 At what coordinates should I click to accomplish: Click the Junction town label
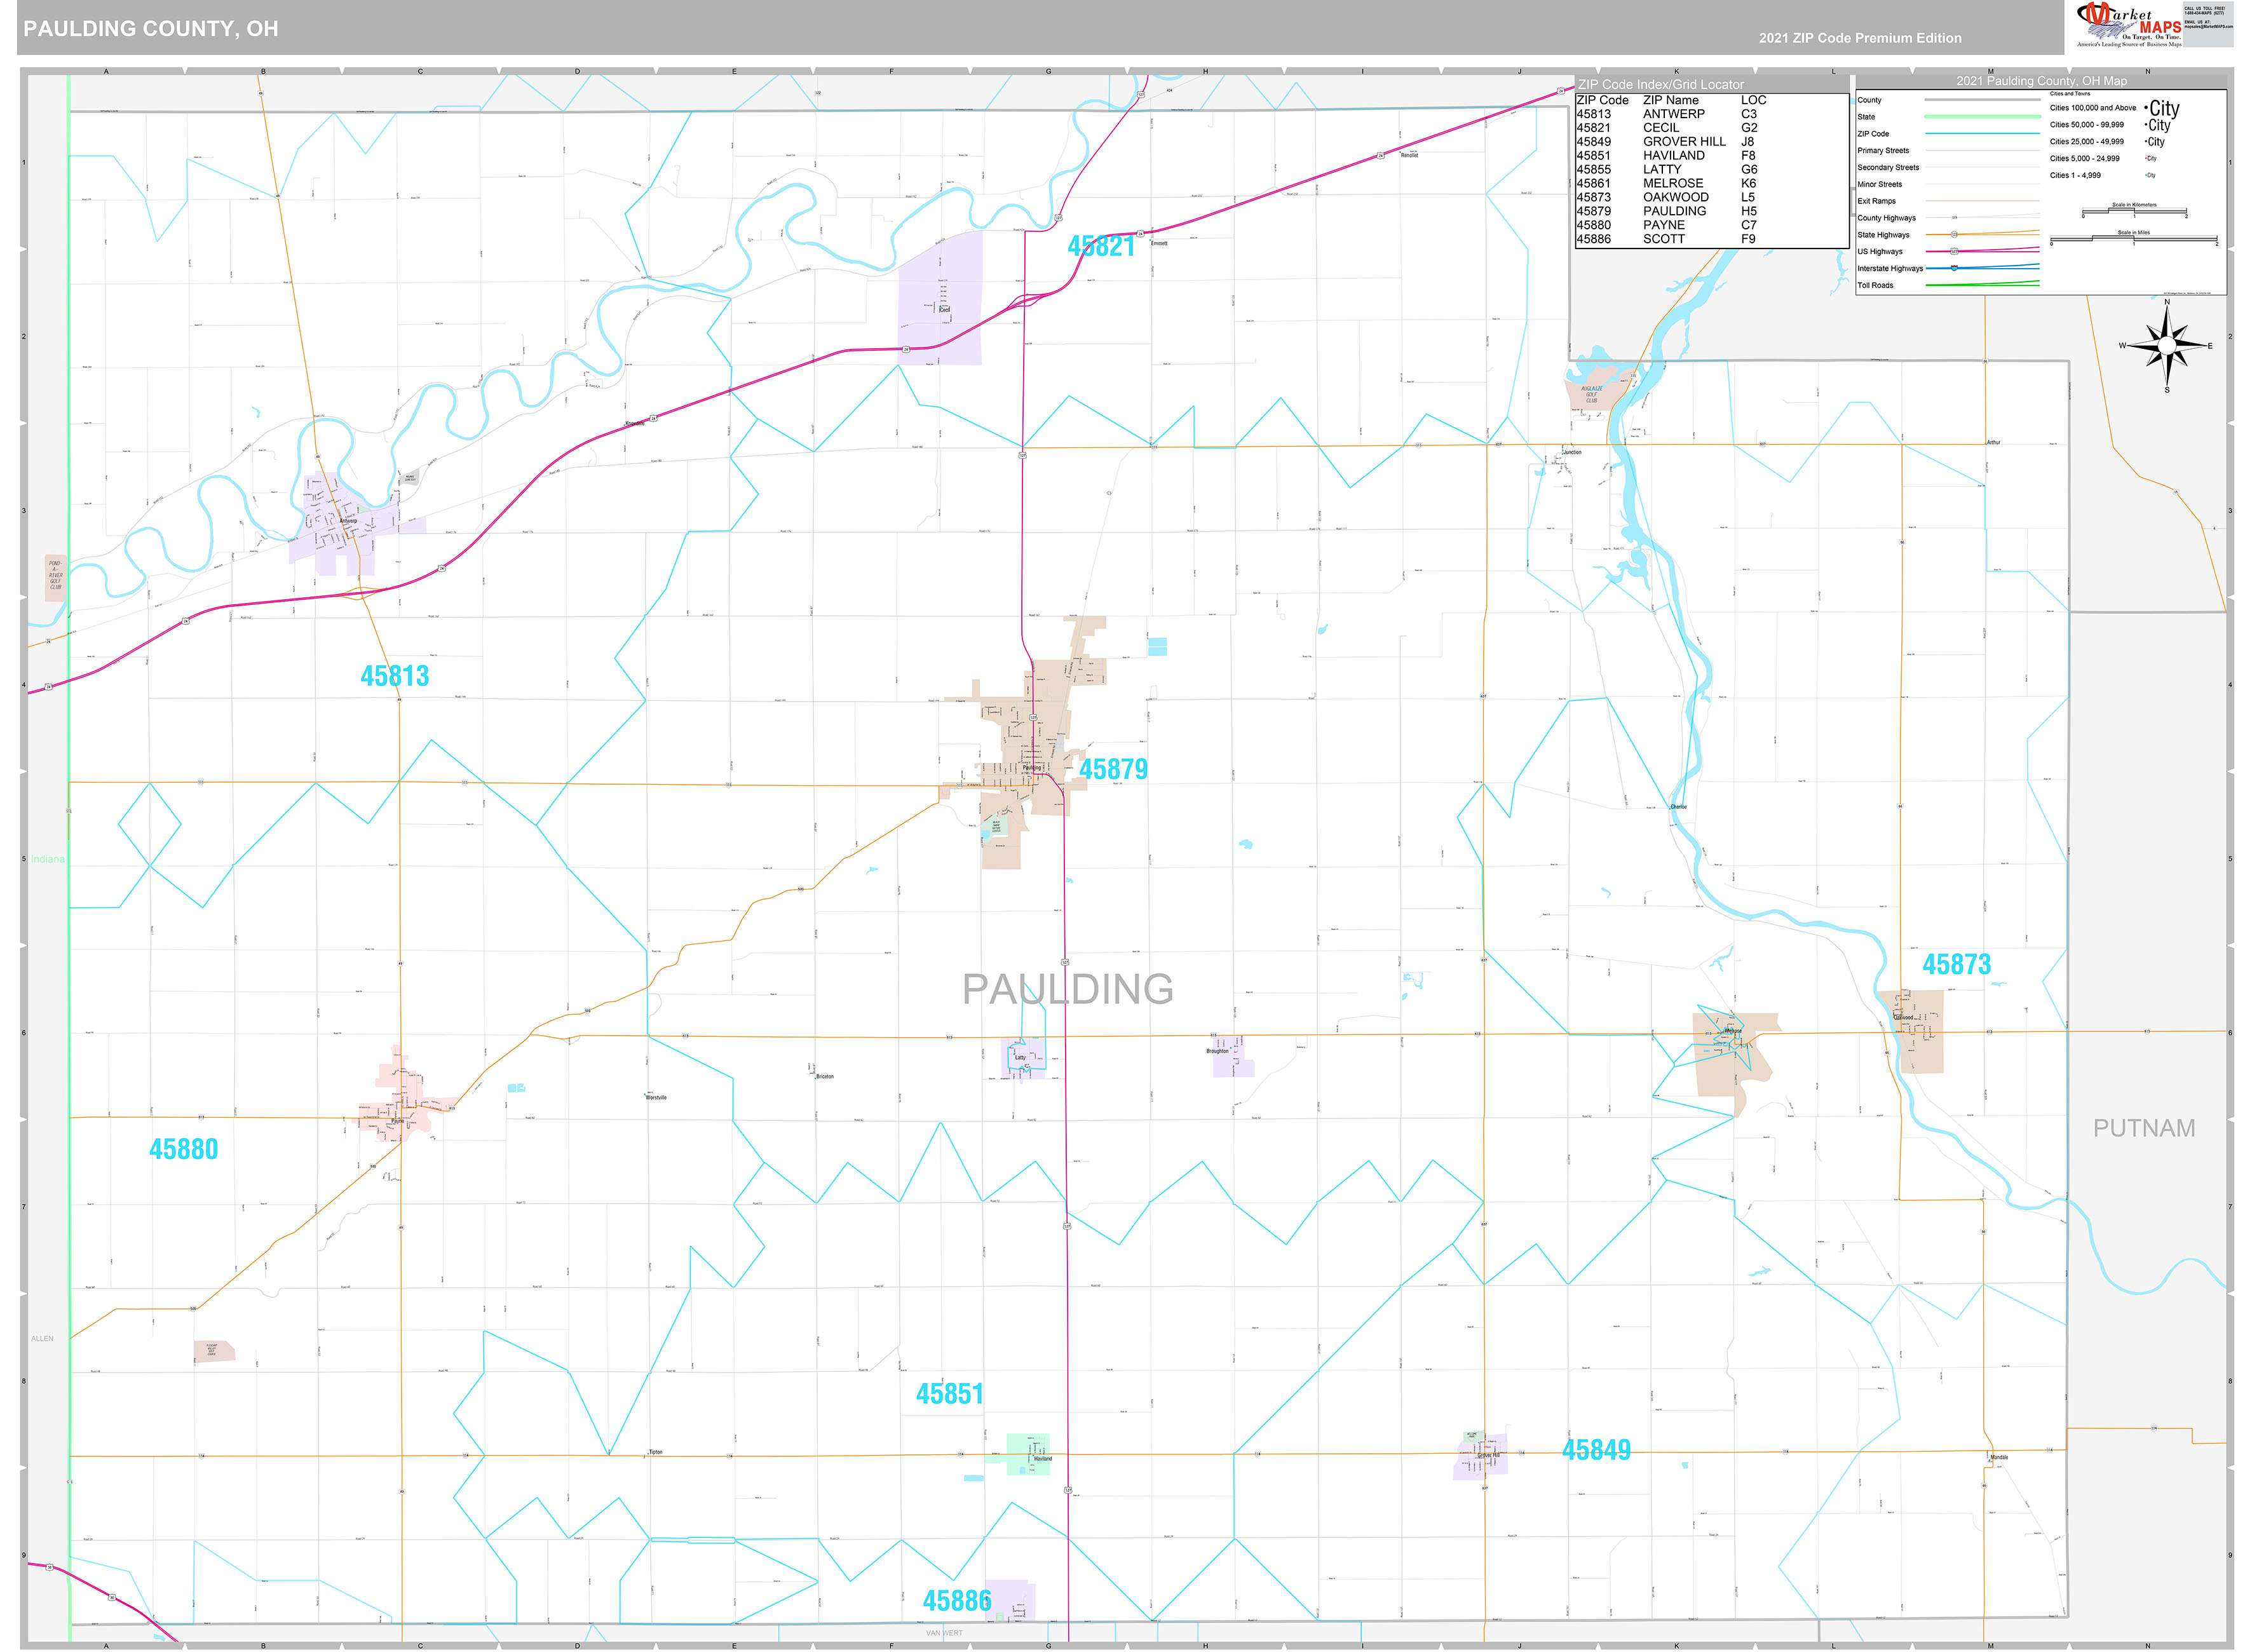tap(1572, 453)
